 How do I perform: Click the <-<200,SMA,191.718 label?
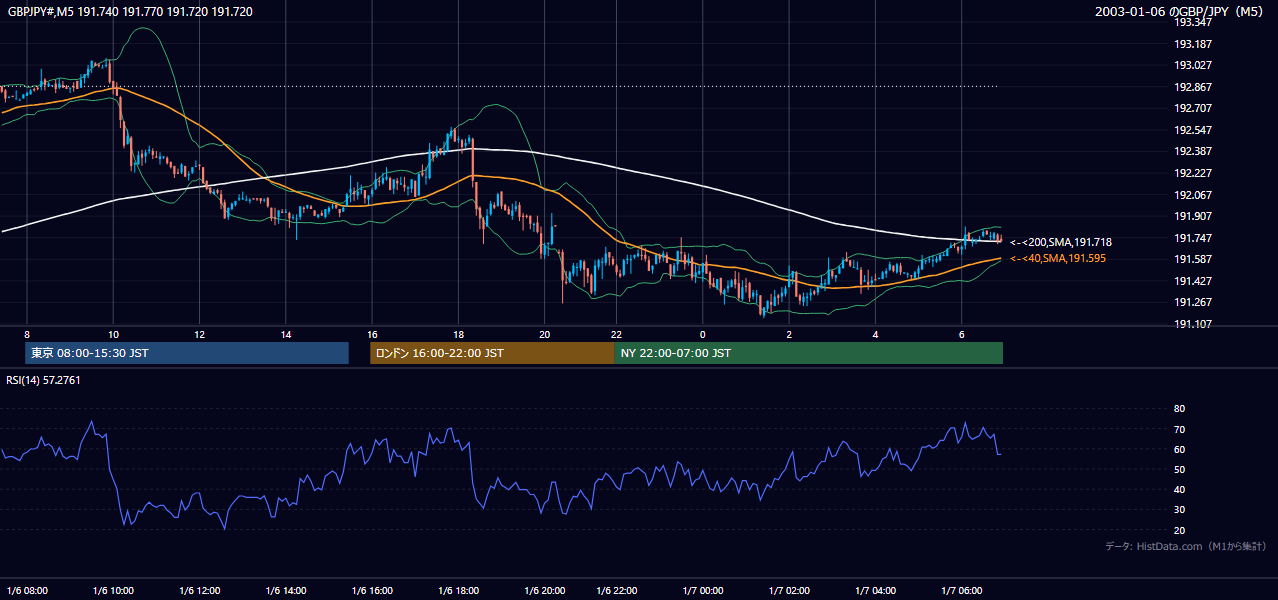click(x=1061, y=242)
